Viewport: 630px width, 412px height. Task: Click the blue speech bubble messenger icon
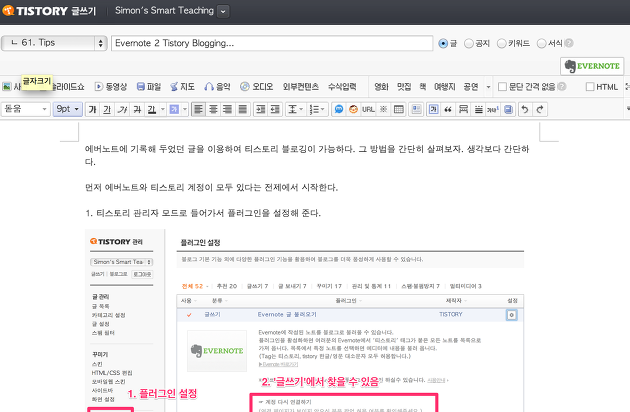click(x=339, y=109)
